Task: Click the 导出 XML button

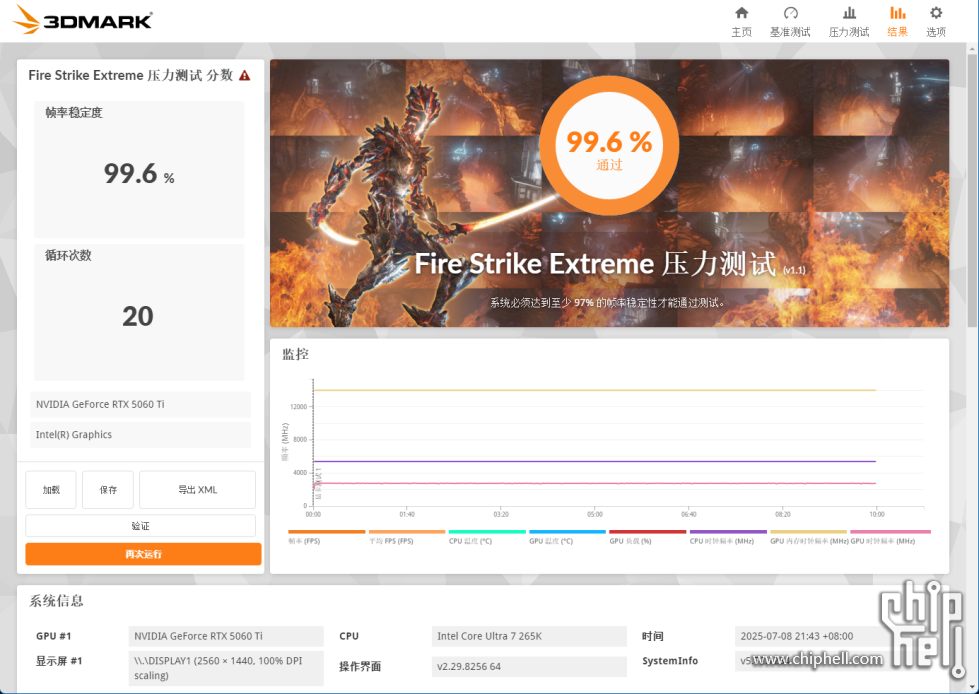Action: (197, 490)
